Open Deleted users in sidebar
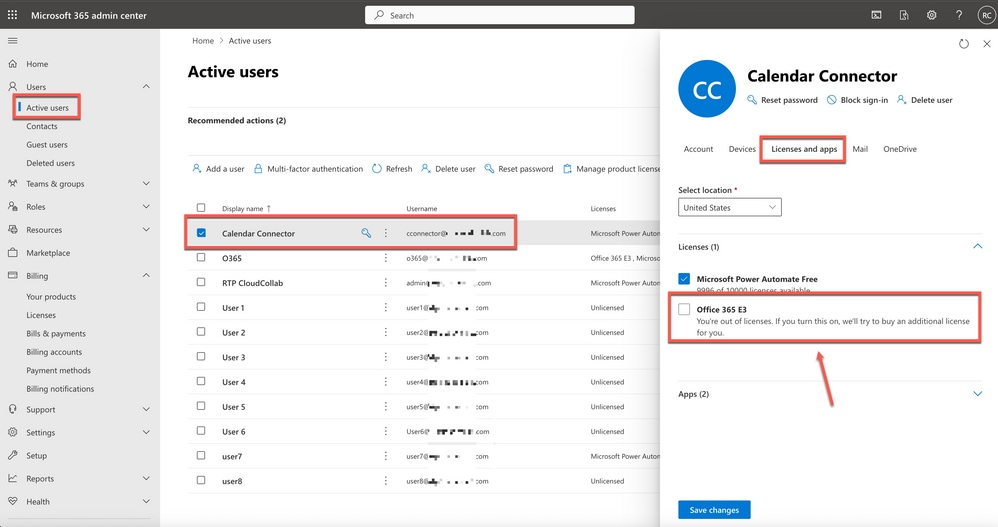 [x=50, y=163]
